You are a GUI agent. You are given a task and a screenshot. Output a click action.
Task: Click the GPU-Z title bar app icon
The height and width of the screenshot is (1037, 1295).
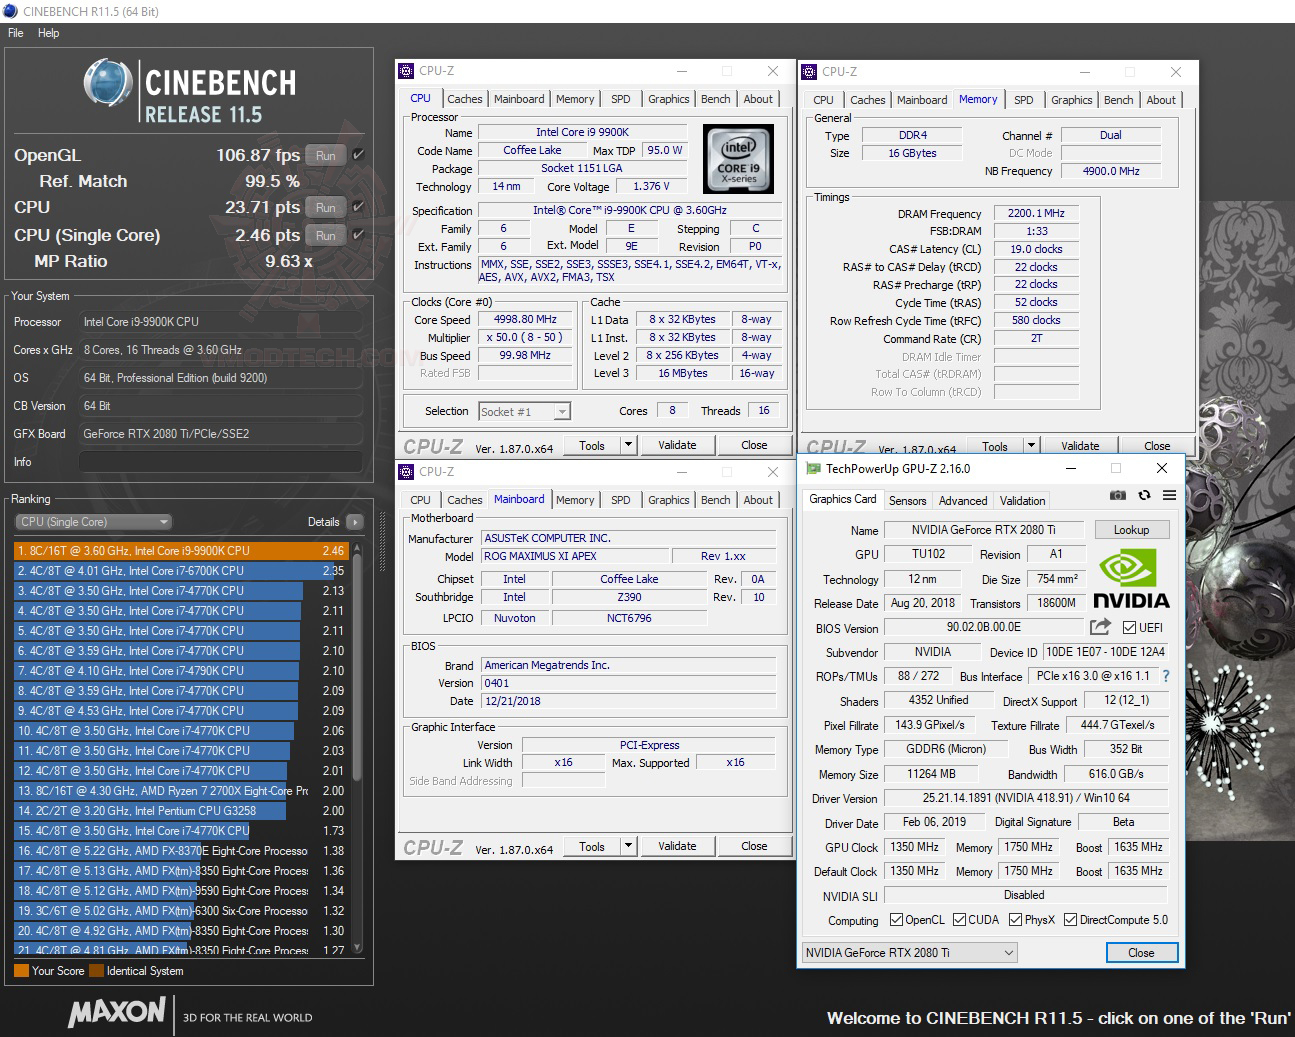click(813, 468)
